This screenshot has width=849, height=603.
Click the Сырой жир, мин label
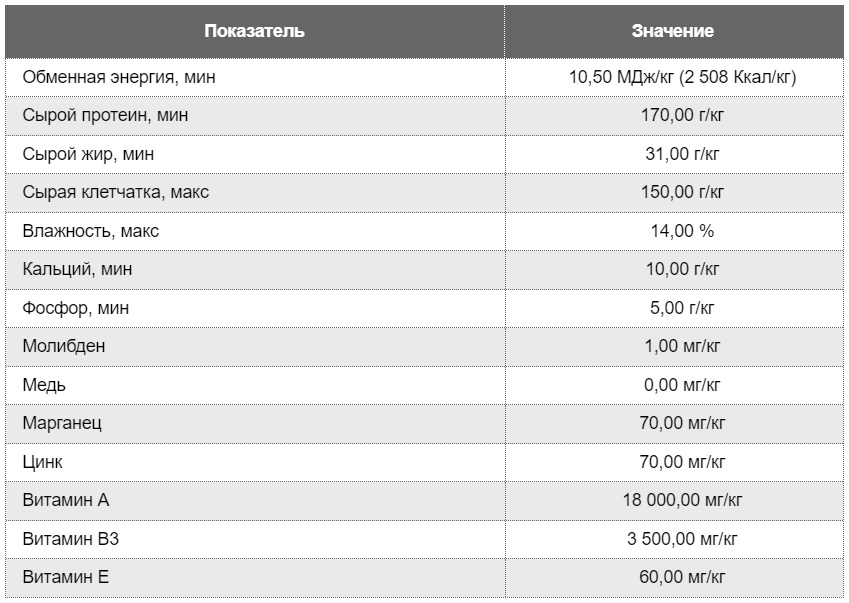[x=88, y=154]
